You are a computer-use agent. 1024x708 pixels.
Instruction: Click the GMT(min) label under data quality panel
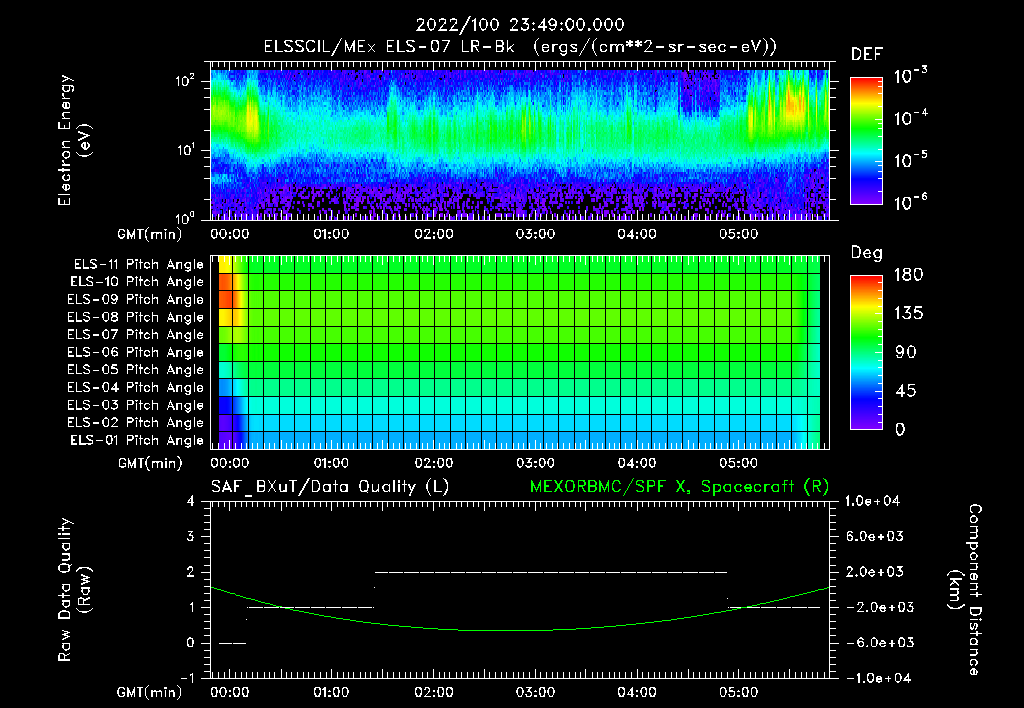[150, 692]
